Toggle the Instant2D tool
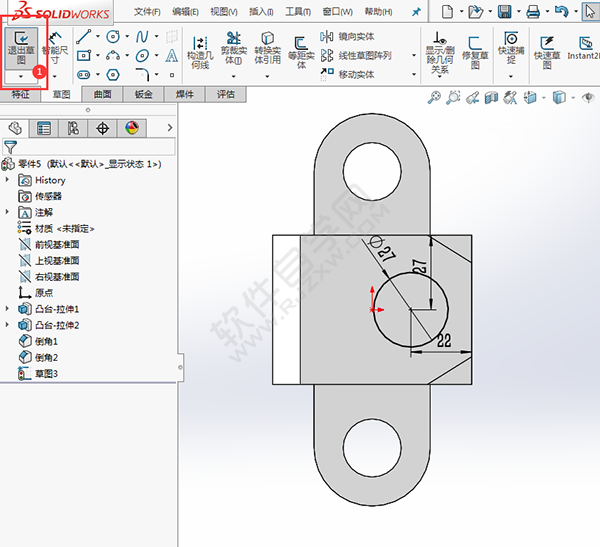 click(x=584, y=48)
